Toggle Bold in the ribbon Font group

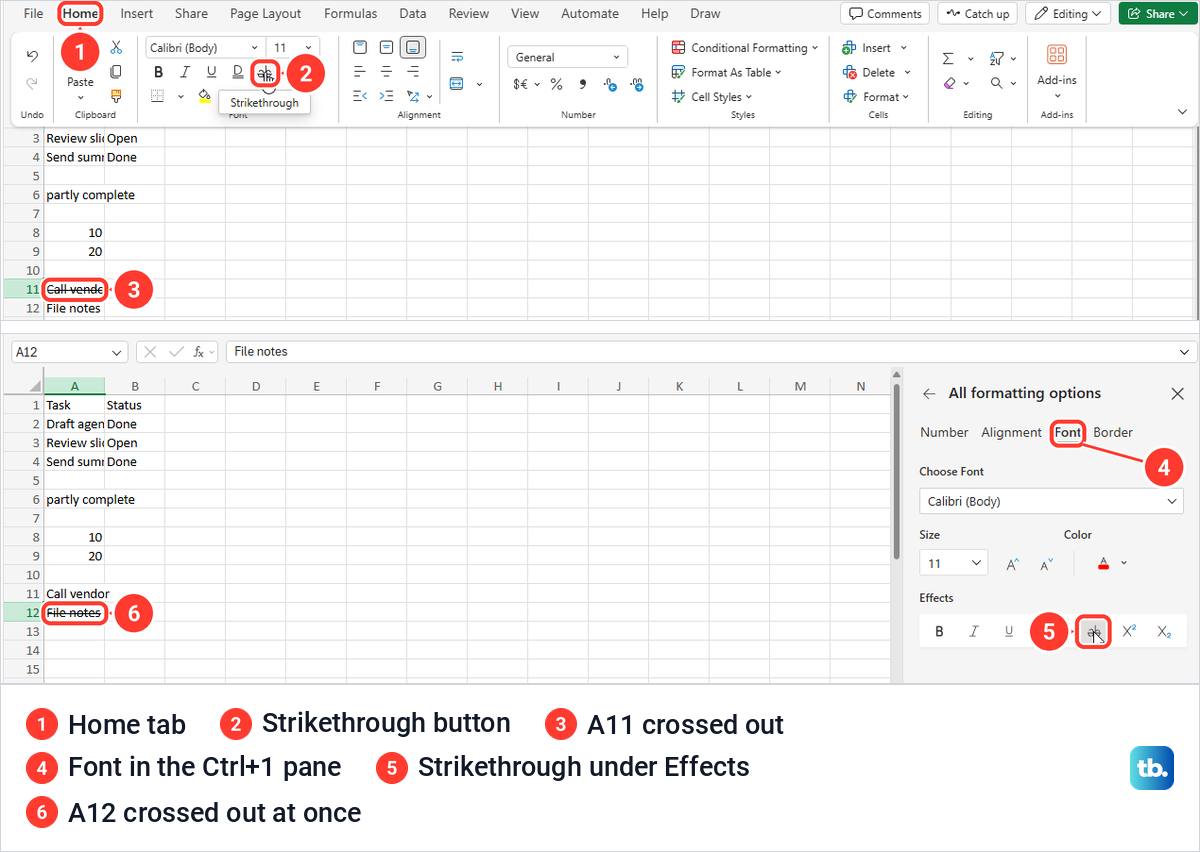158,72
